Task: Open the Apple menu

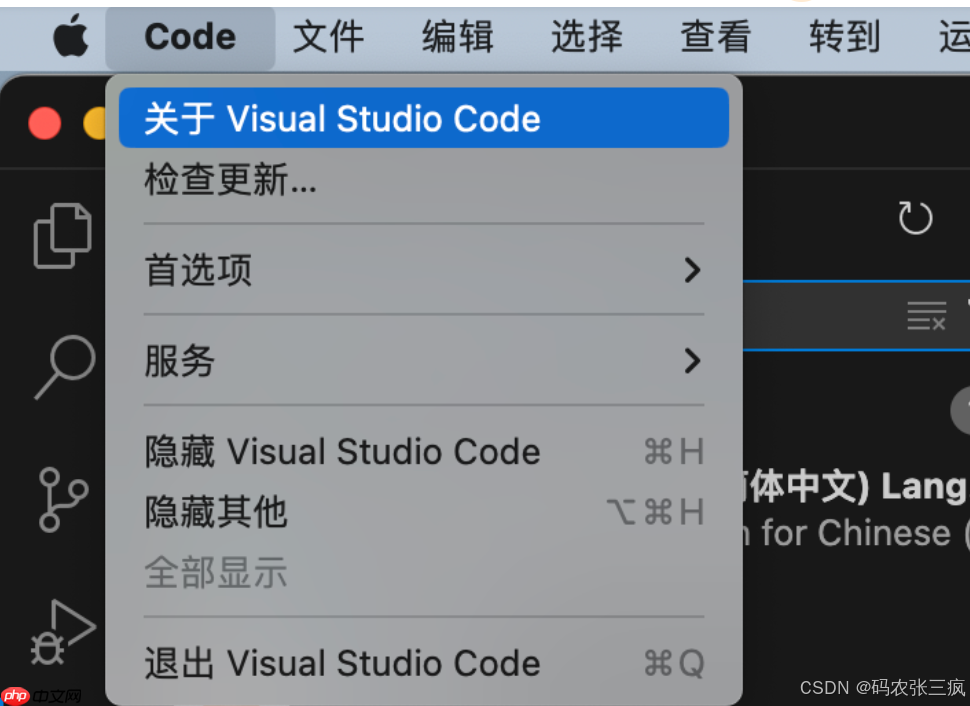Action: (x=70, y=37)
